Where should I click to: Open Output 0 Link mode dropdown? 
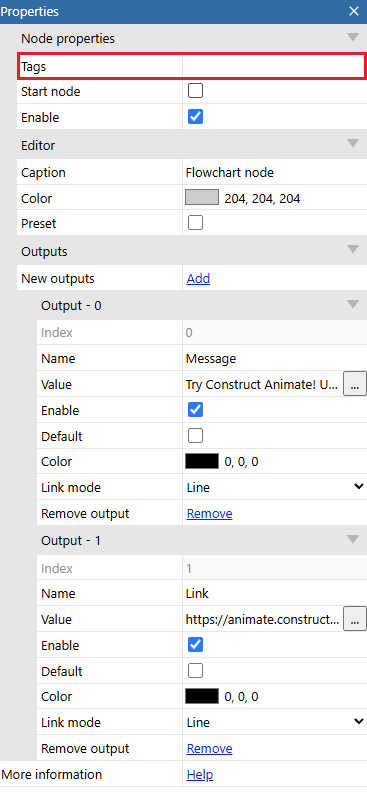(x=275, y=487)
